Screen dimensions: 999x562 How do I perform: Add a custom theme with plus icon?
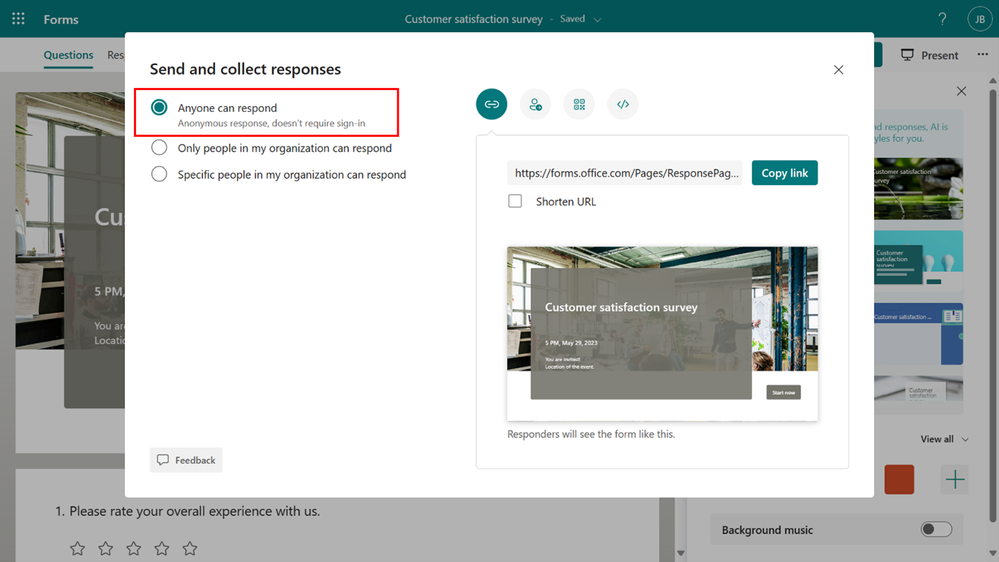pyautogui.click(x=954, y=479)
